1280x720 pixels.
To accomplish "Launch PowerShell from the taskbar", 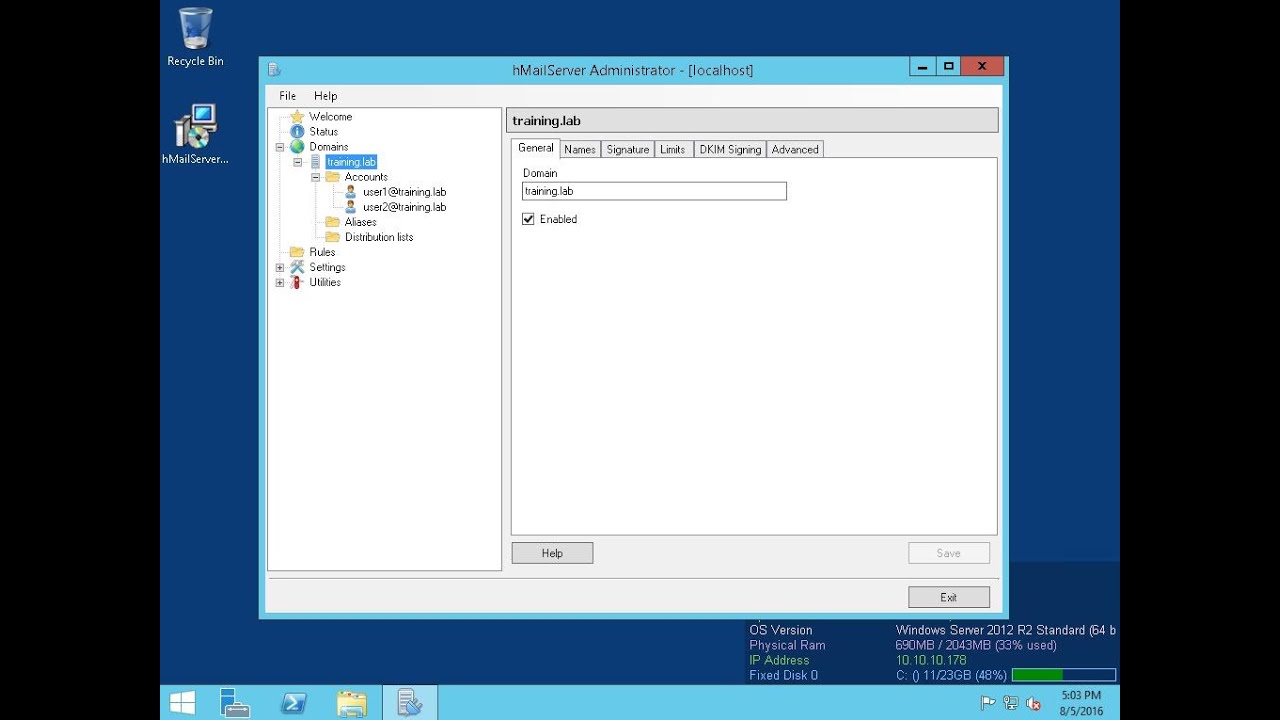I will point(293,703).
